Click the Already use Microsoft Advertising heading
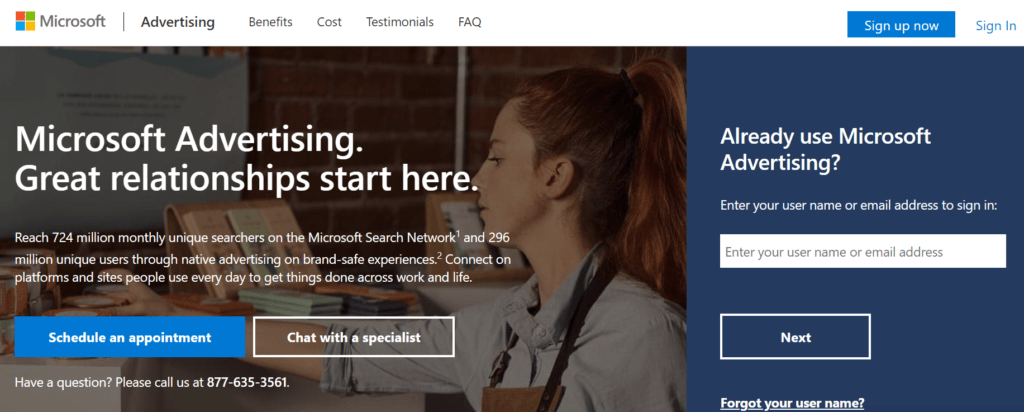Image resolution: width=1024 pixels, height=412 pixels. 825,149
